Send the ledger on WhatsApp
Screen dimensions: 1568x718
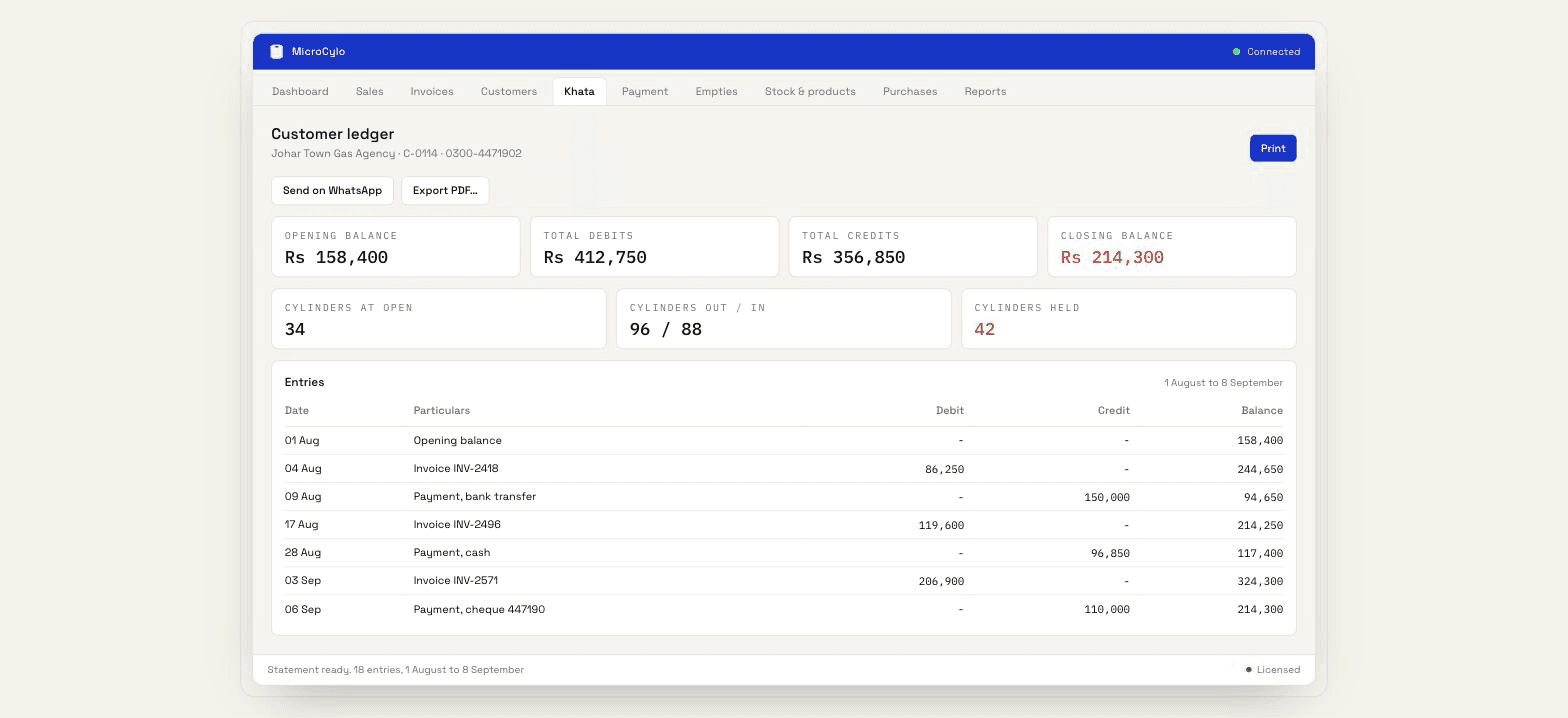[332, 190]
